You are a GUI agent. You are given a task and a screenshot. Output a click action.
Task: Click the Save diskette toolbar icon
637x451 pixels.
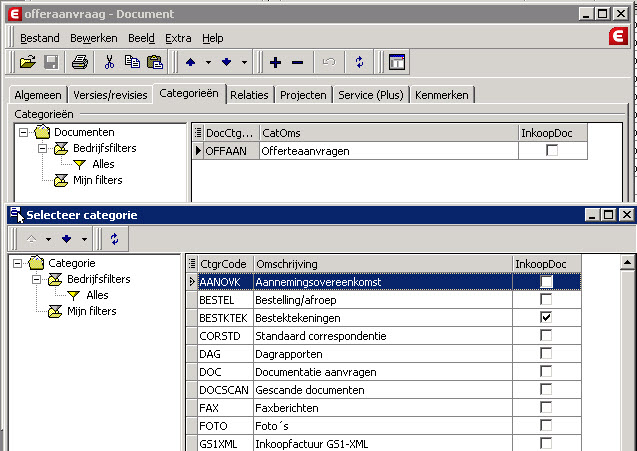coord(51,62)
